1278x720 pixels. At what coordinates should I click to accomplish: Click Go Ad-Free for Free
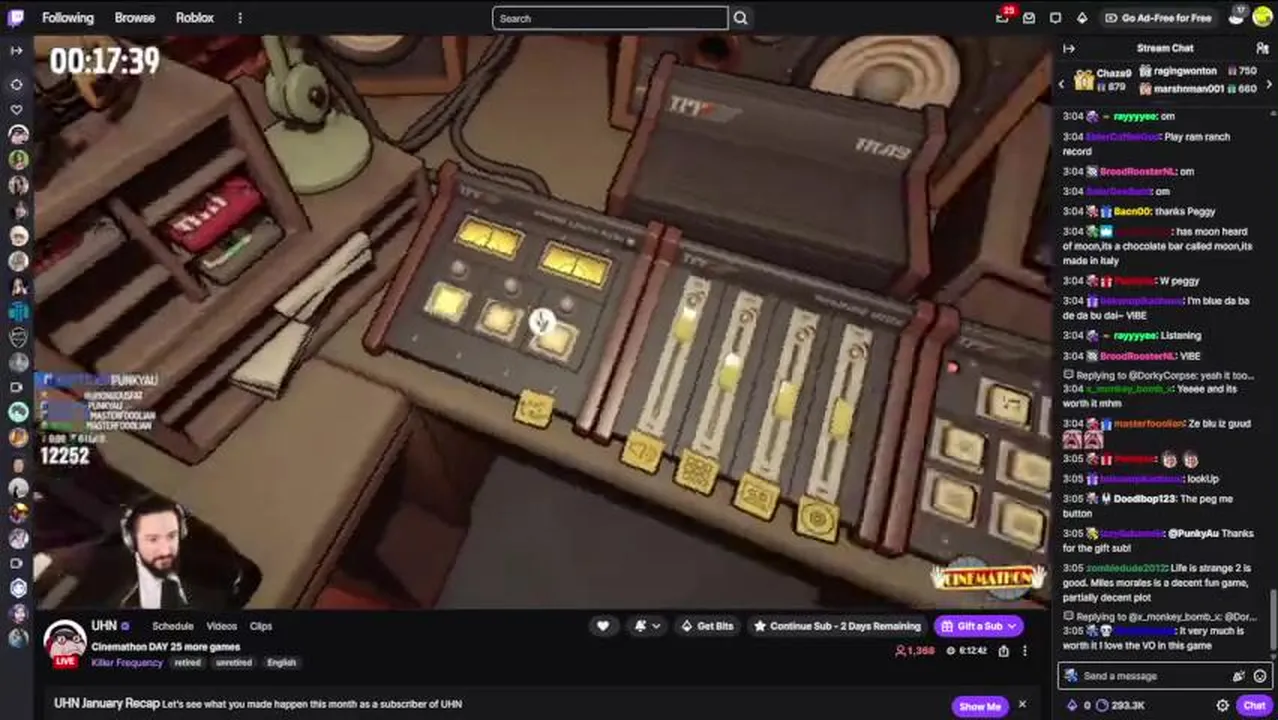coord(1158,18)
